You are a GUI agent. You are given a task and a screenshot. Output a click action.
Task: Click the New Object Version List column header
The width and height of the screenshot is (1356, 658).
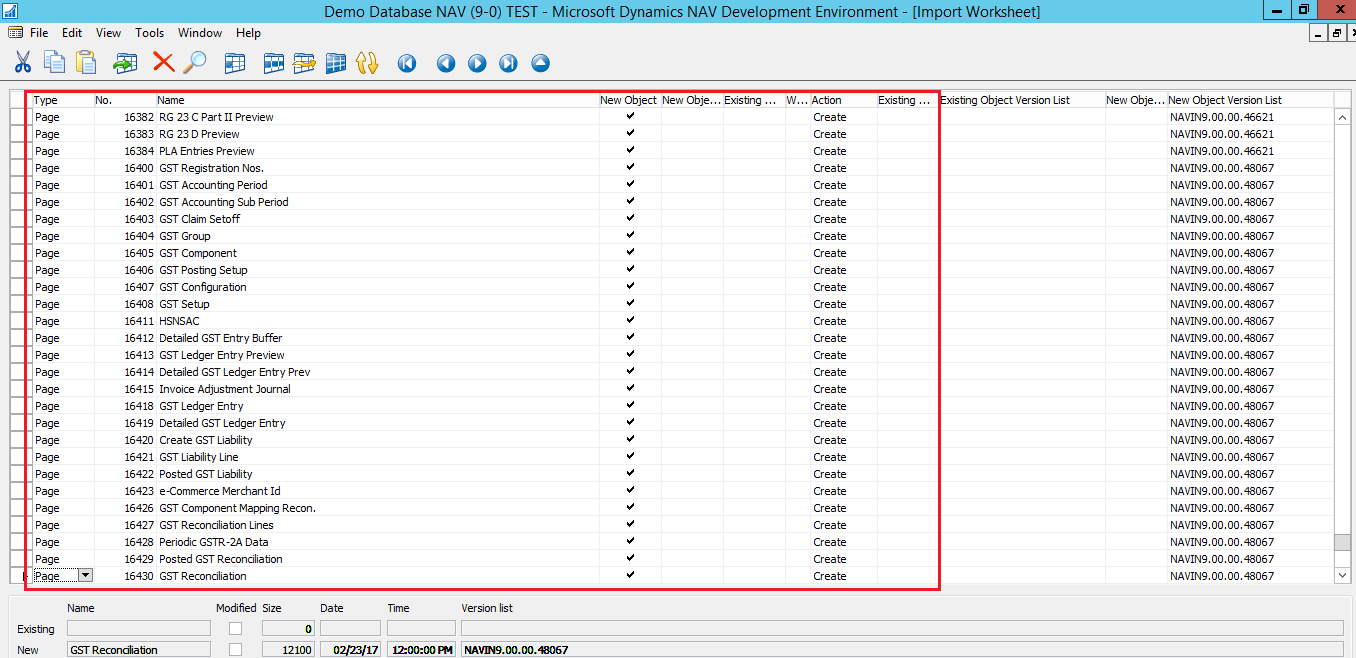pos(1250,100)
